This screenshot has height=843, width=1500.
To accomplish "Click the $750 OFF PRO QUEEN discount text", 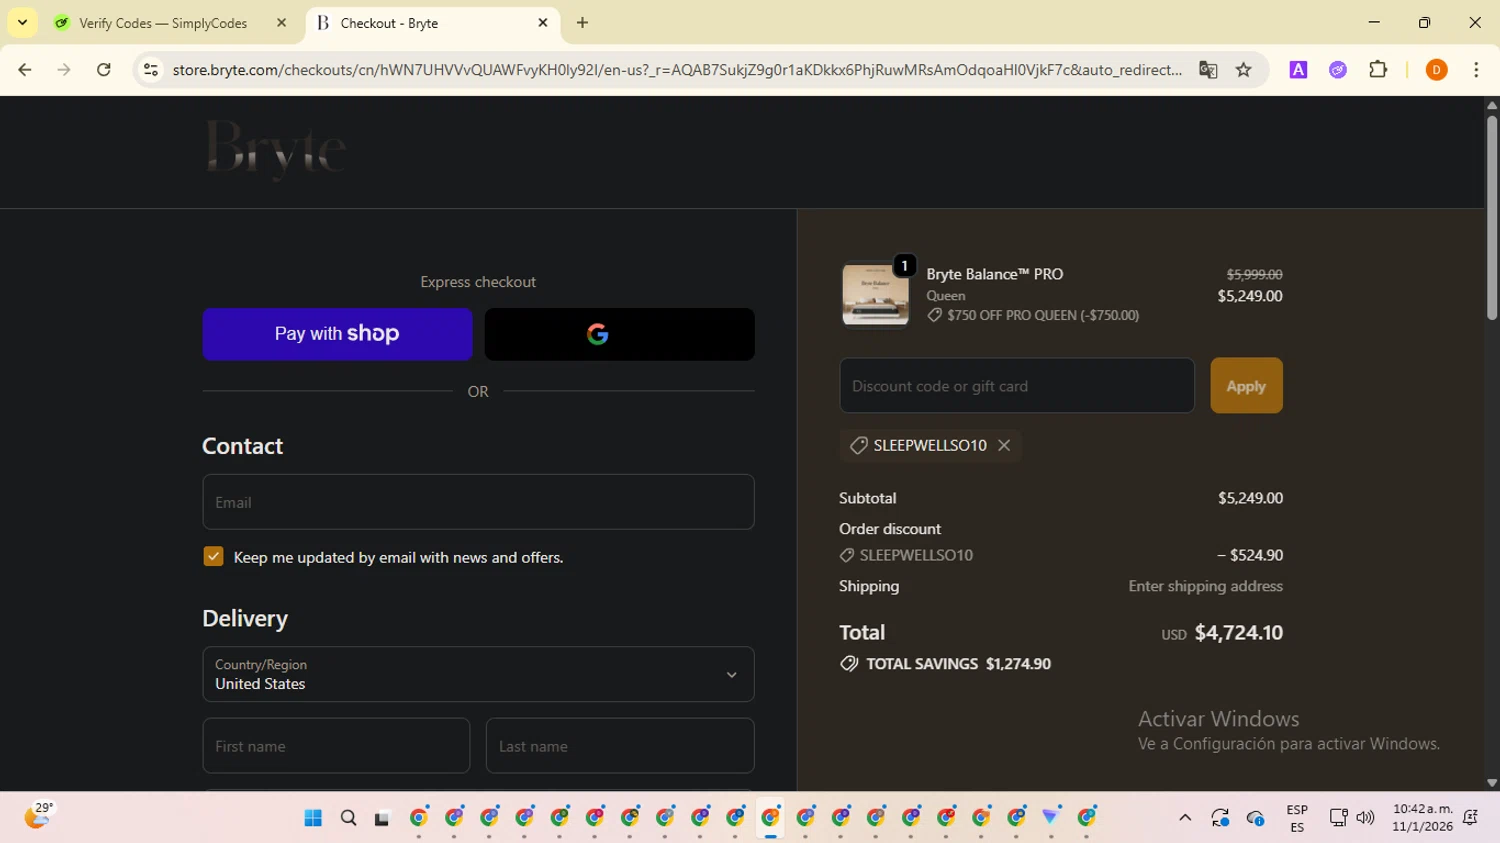I will pos(1043,315).
